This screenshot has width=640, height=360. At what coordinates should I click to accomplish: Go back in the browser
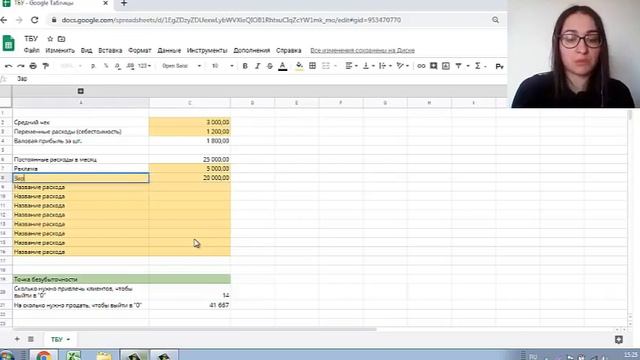(x=4, y=20)
